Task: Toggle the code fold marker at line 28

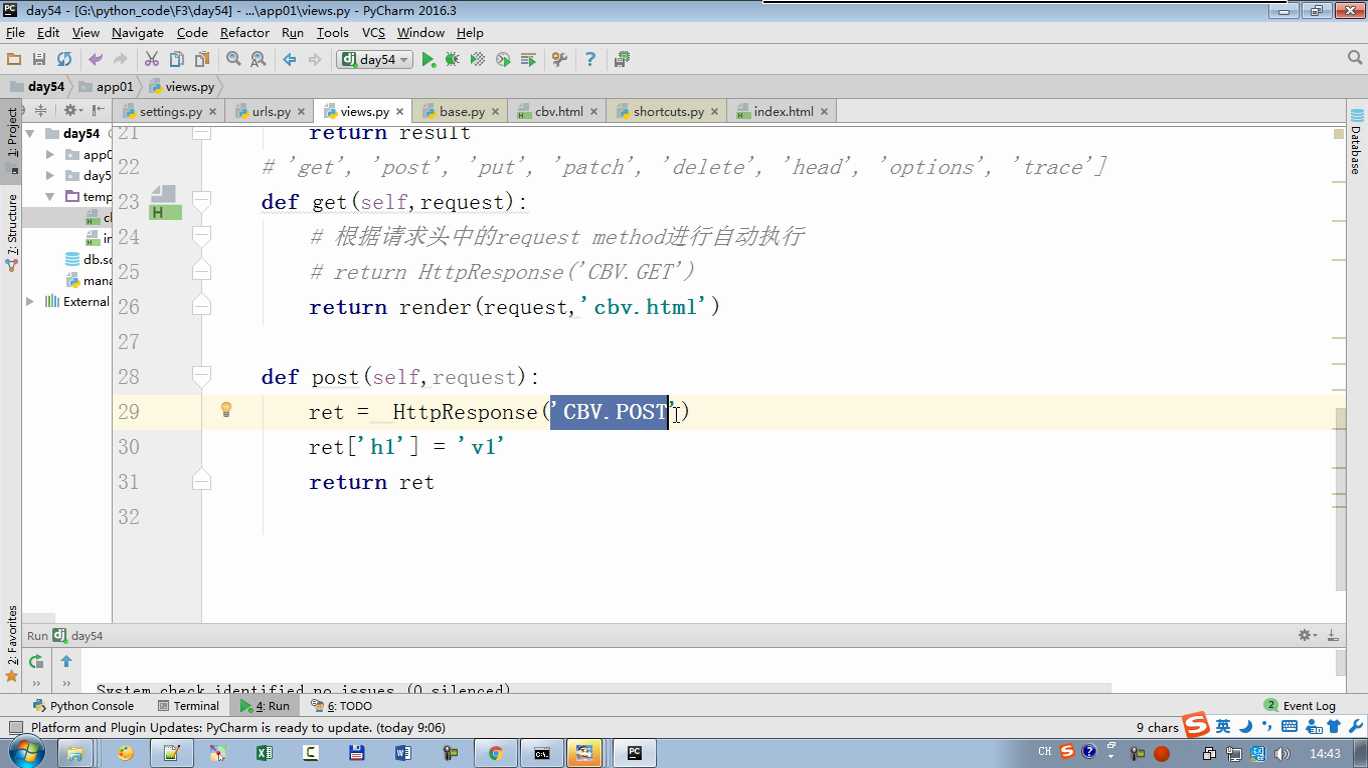Action: click(201, 376)
